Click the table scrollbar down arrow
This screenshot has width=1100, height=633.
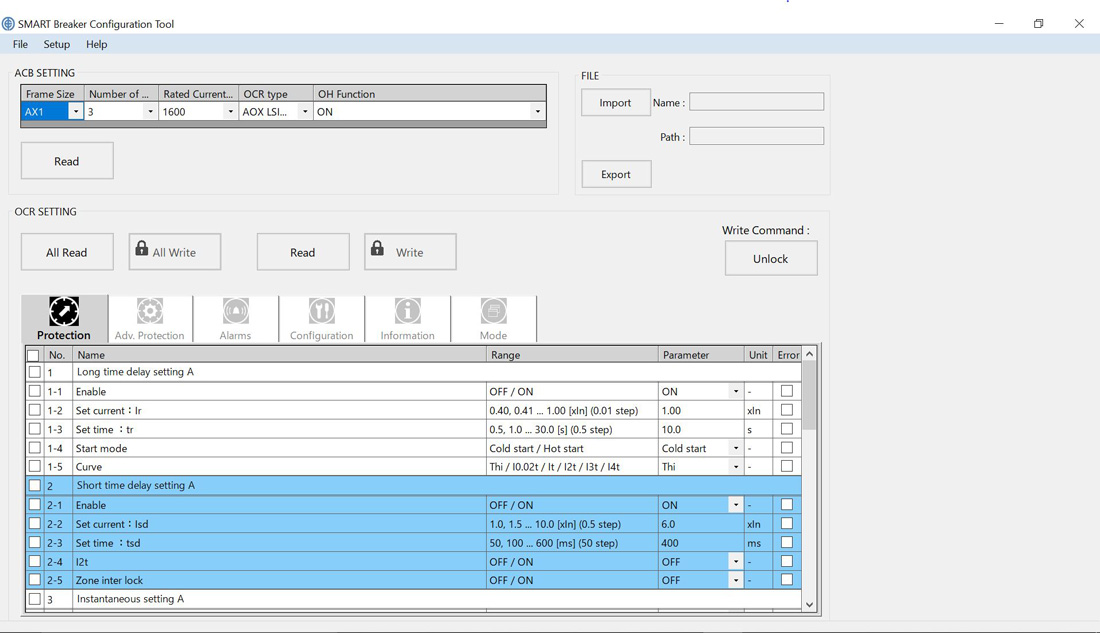pyautogui.click(x=810, y=604)
